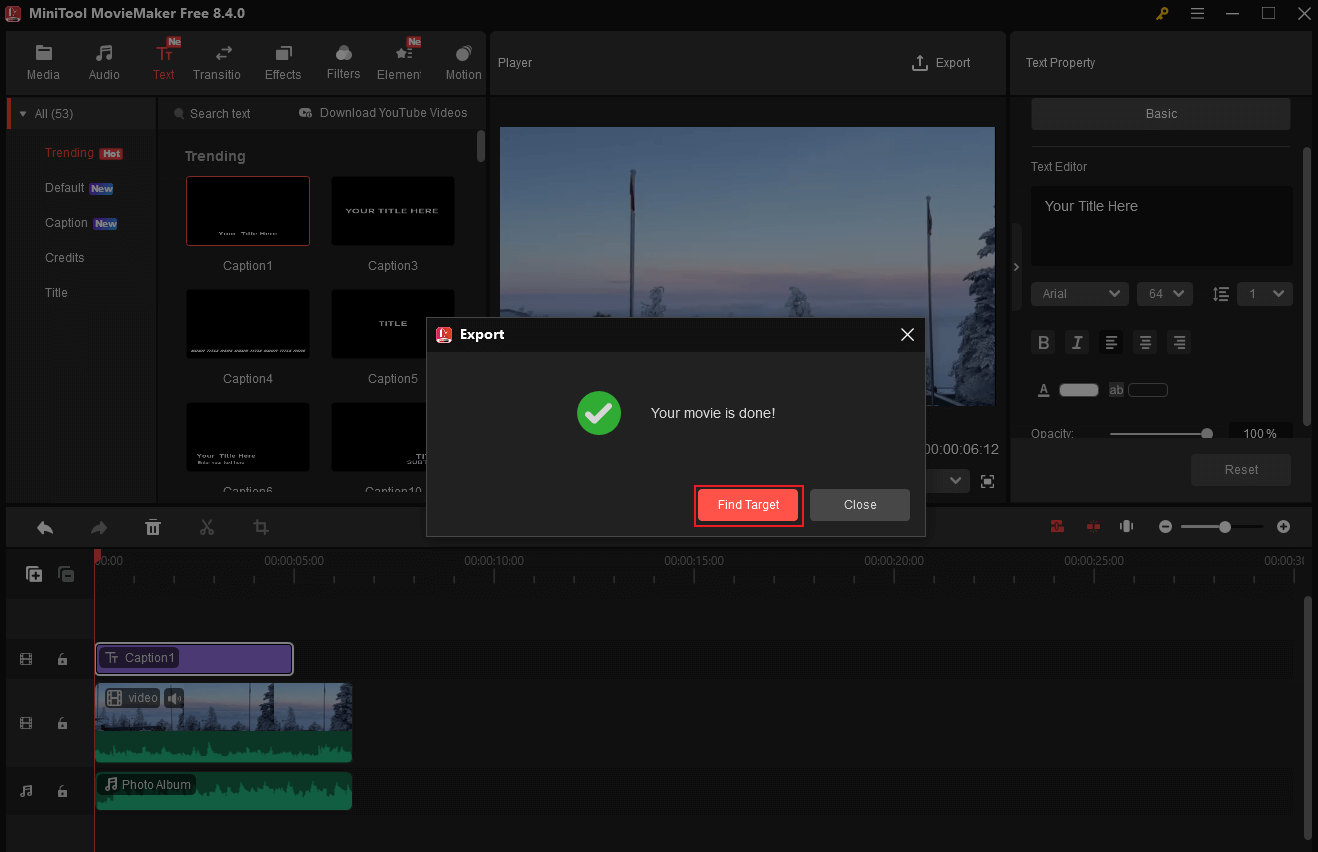Collapse the All (53) category list
1318x852 pixels.
(x=22, y=113)
